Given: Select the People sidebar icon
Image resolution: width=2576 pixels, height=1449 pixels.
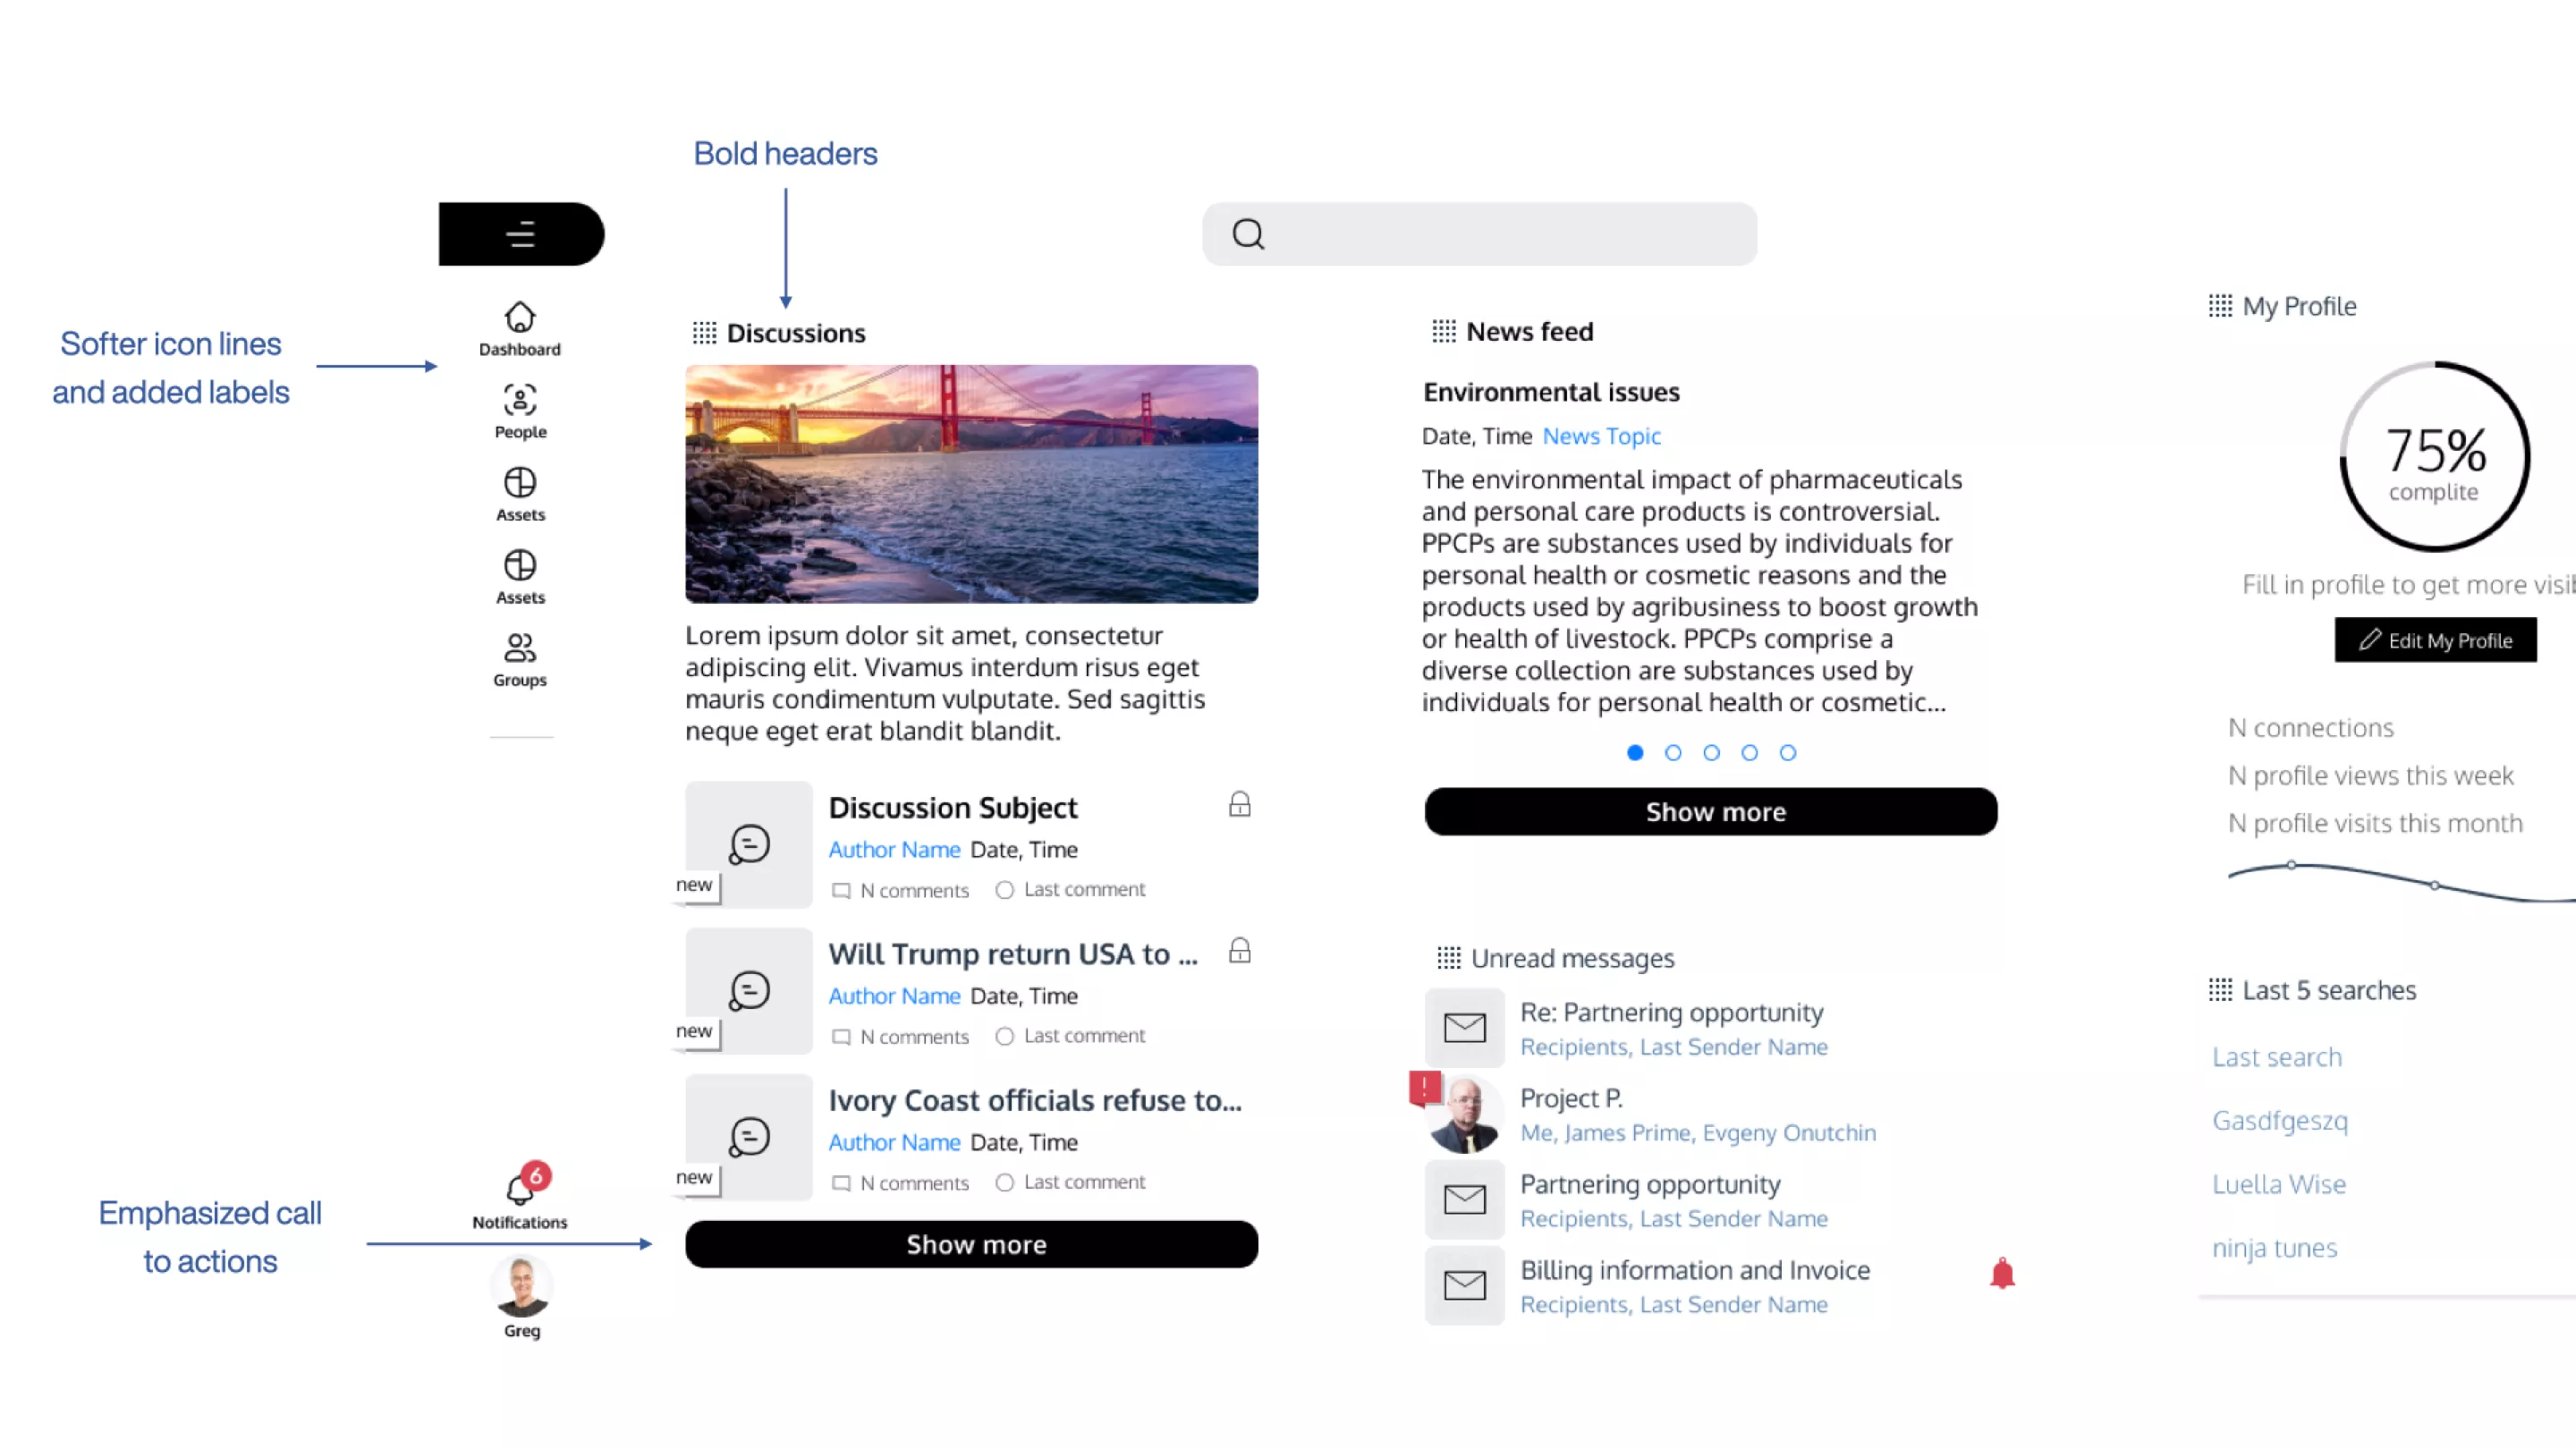Looking at the screenshot, I should click(x=519, y=400).
